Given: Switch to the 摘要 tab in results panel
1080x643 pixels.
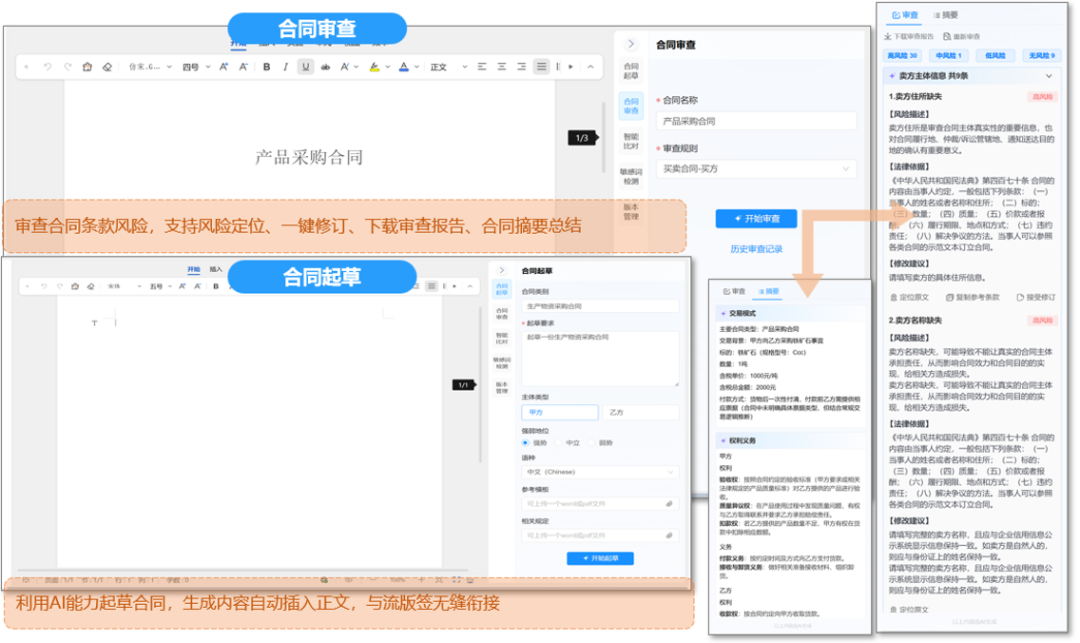Looking at the screenshot, I should tap(944, 15).
